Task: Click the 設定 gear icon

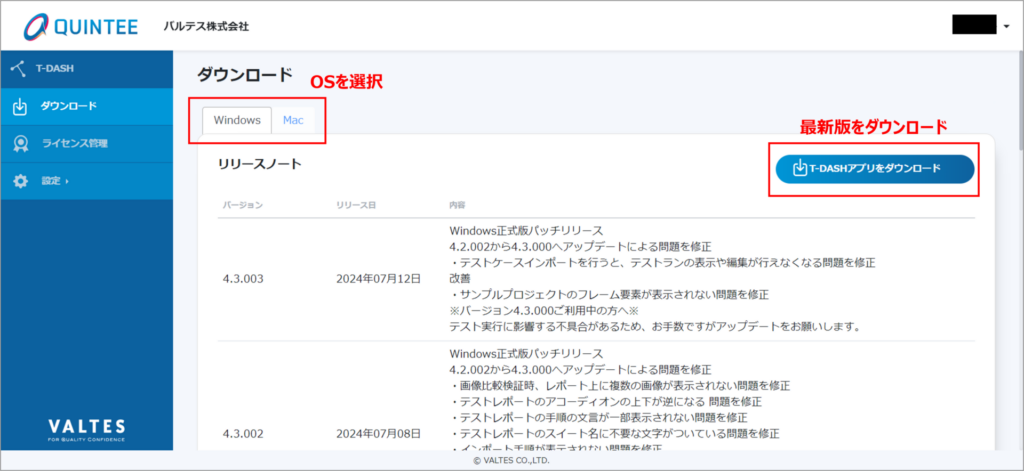Action: tap(18, 181)
